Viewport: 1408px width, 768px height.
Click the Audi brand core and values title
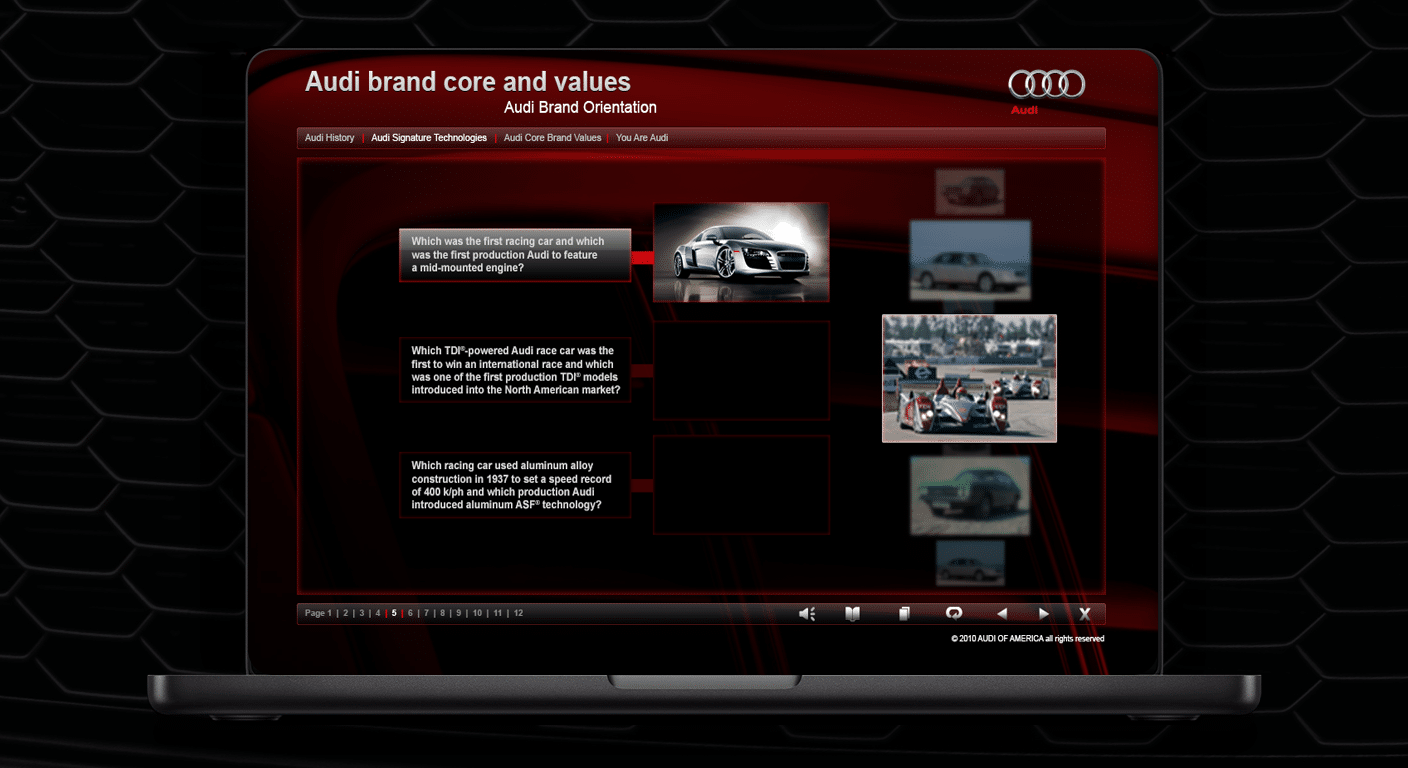click(x=468, y=82)
